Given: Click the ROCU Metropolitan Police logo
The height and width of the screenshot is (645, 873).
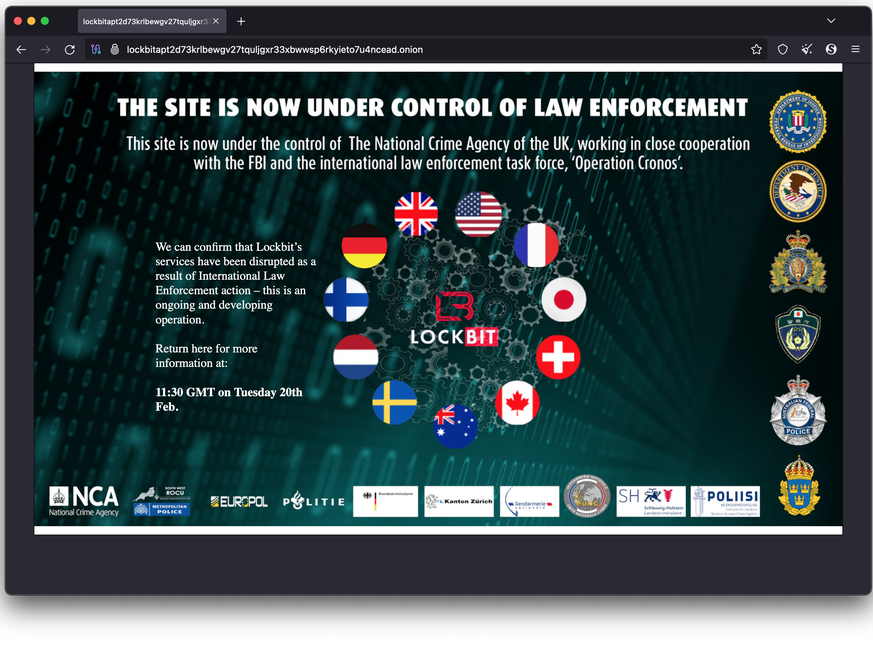Looking at the screenshot, I should coord(162,501).
